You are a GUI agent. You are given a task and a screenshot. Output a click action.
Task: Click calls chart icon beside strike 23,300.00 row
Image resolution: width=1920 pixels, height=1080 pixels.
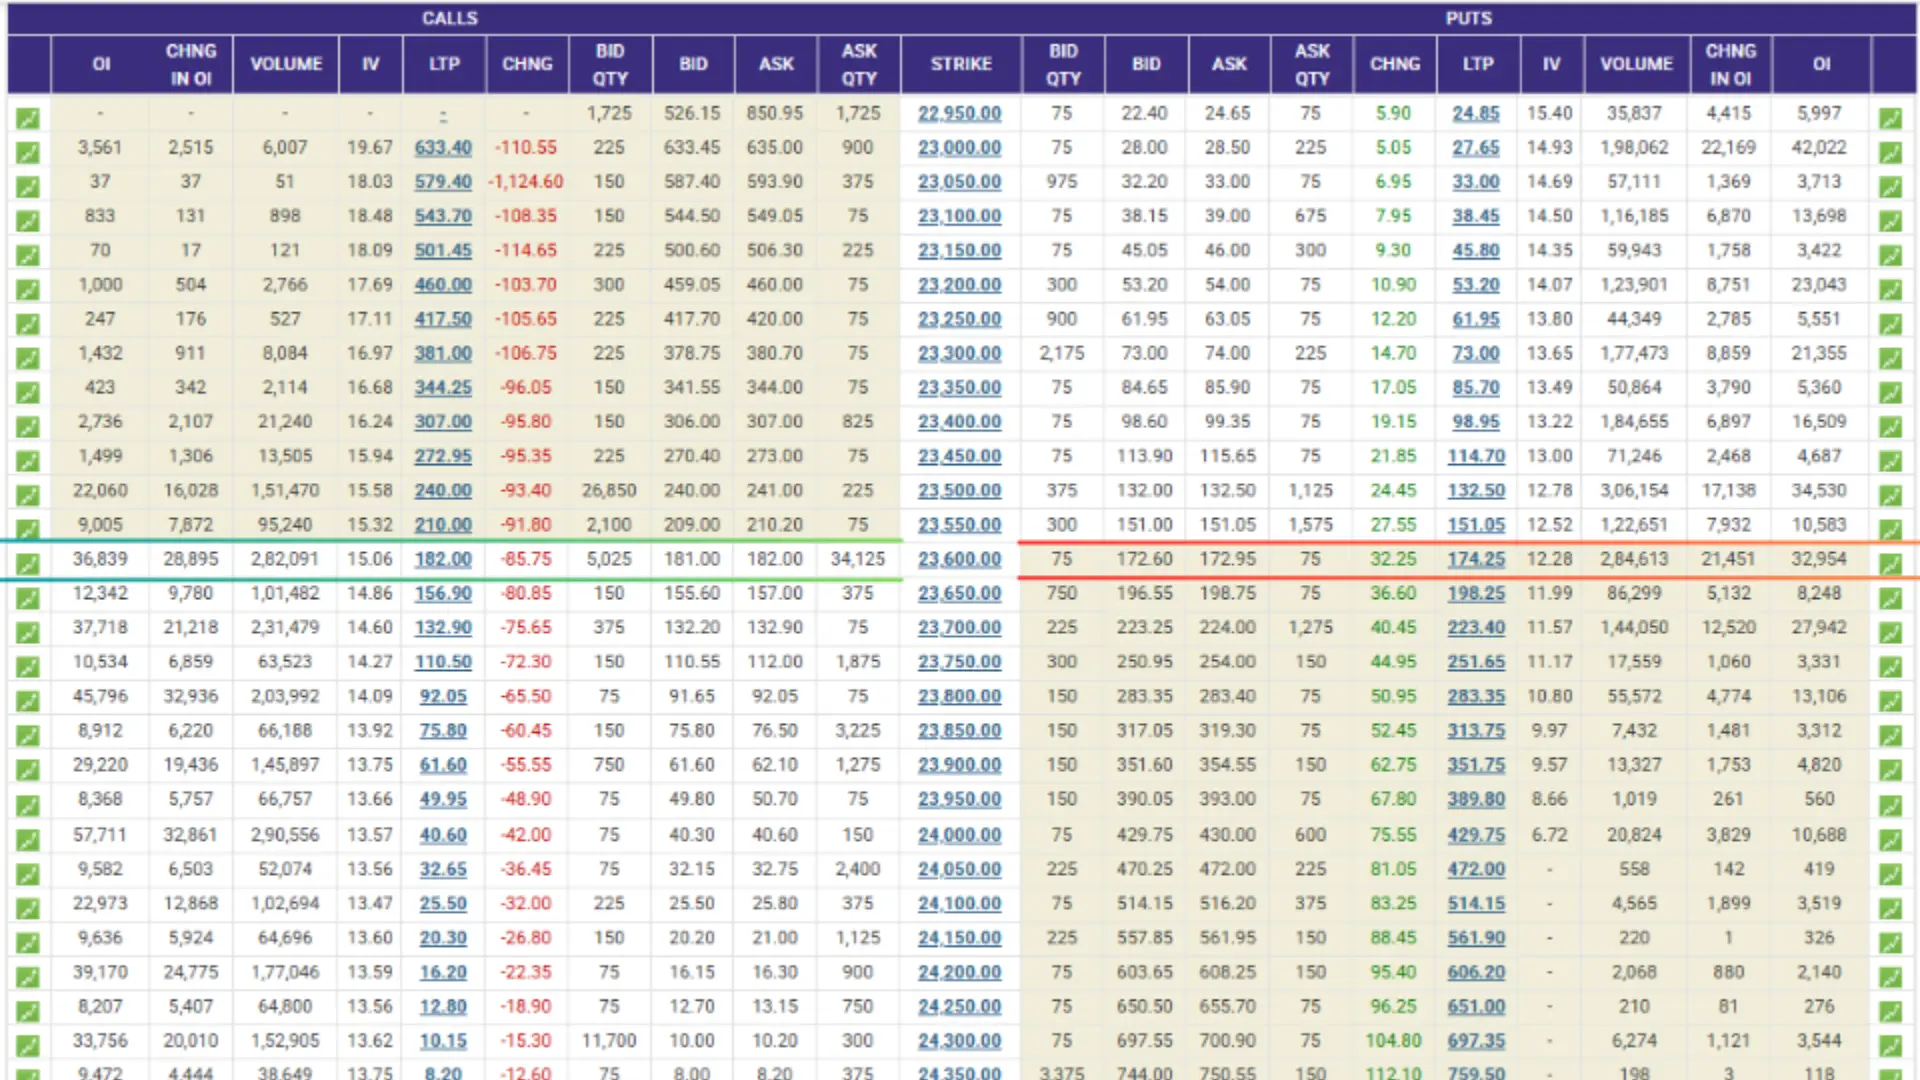point(28,358)
